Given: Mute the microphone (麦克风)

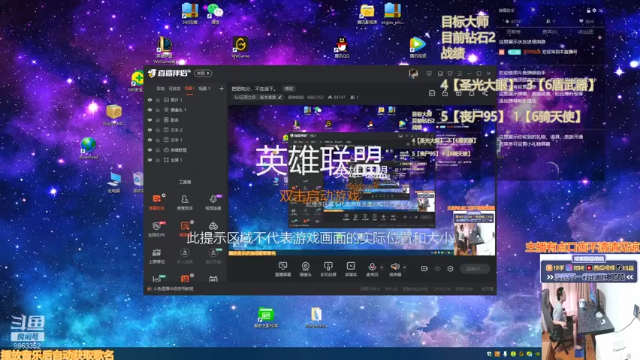Looking at the screenshot, I should pos(372,269).
